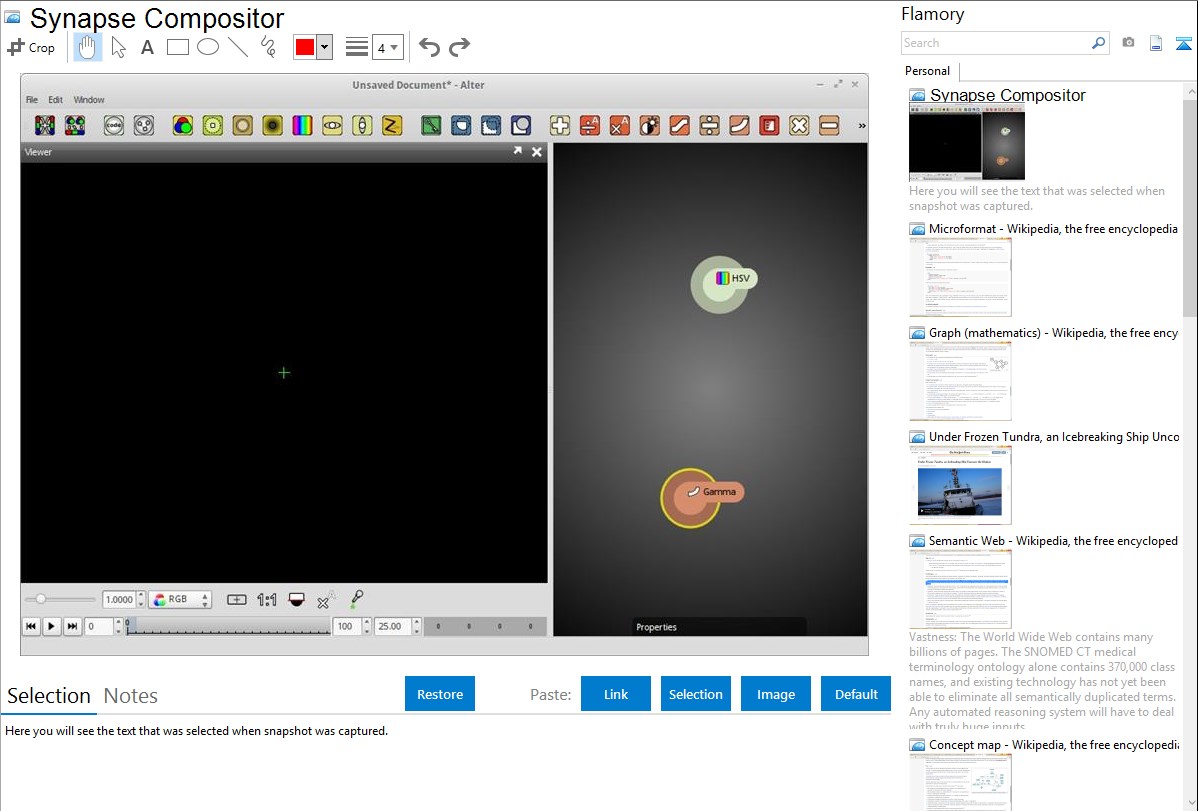Click the Flamory camera capture icon
The image size is (1198, 811).
[1128, 43]
